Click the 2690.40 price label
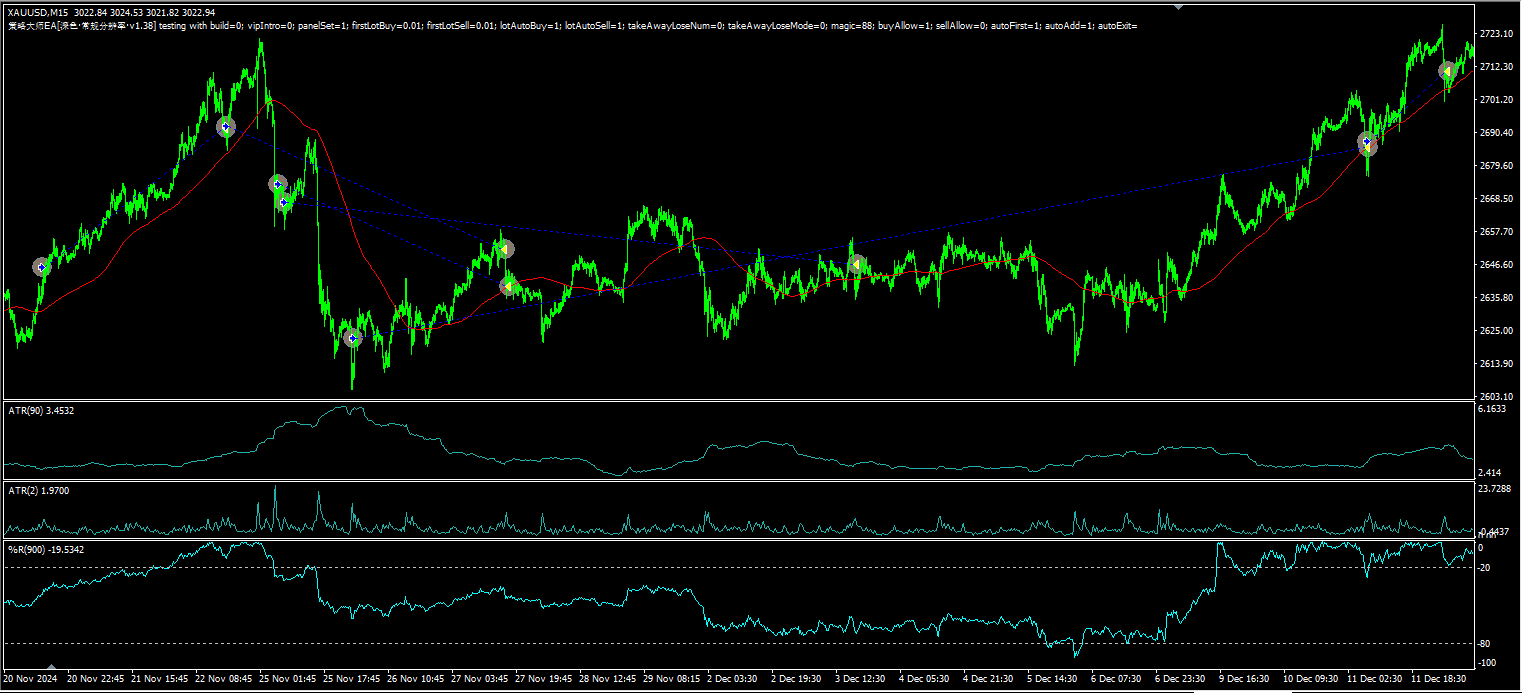 tap(1495, 132)
